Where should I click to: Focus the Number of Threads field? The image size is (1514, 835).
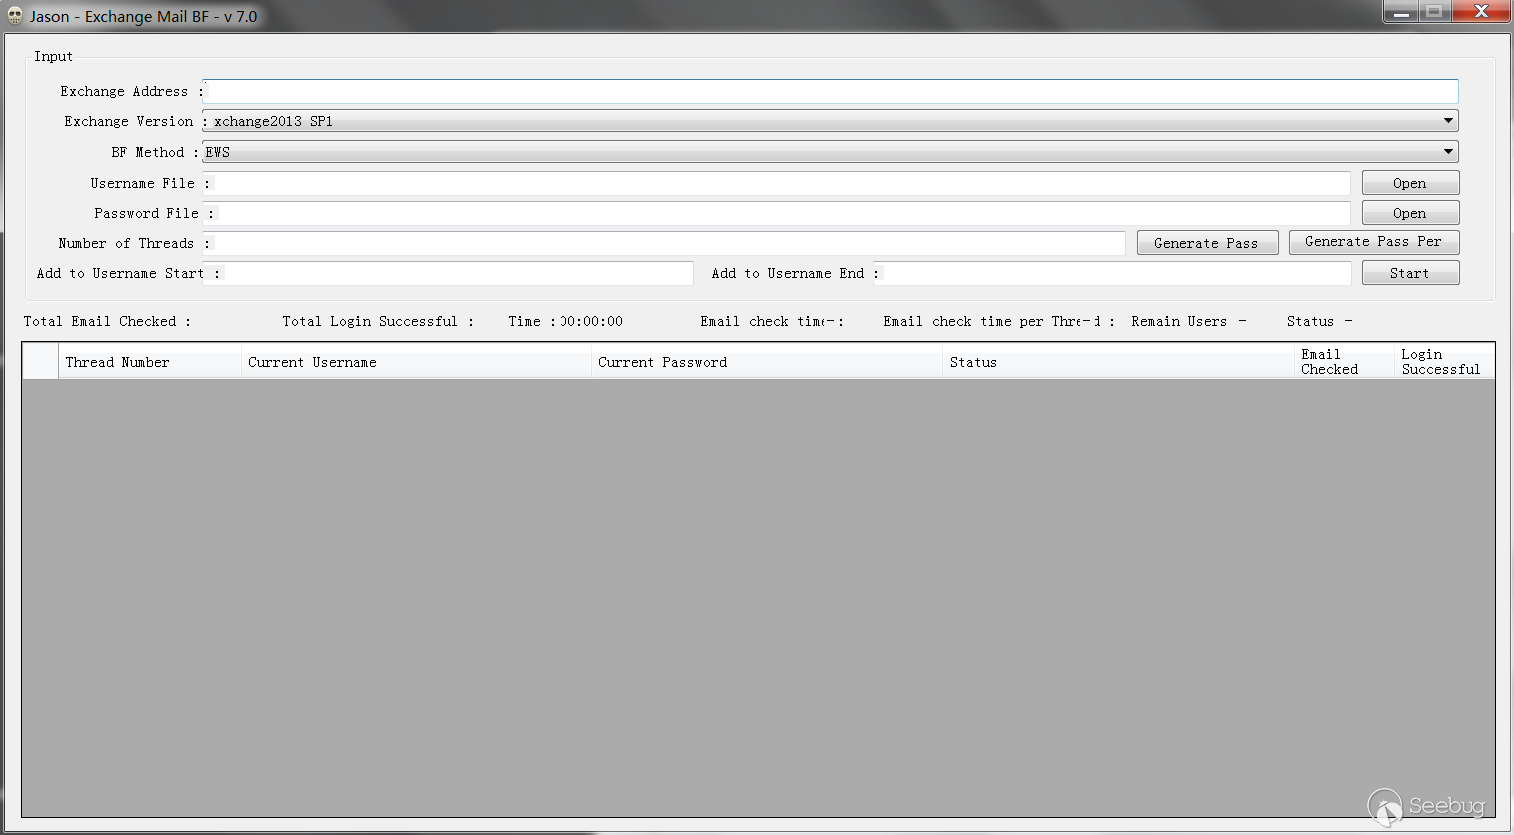[664, 243]
